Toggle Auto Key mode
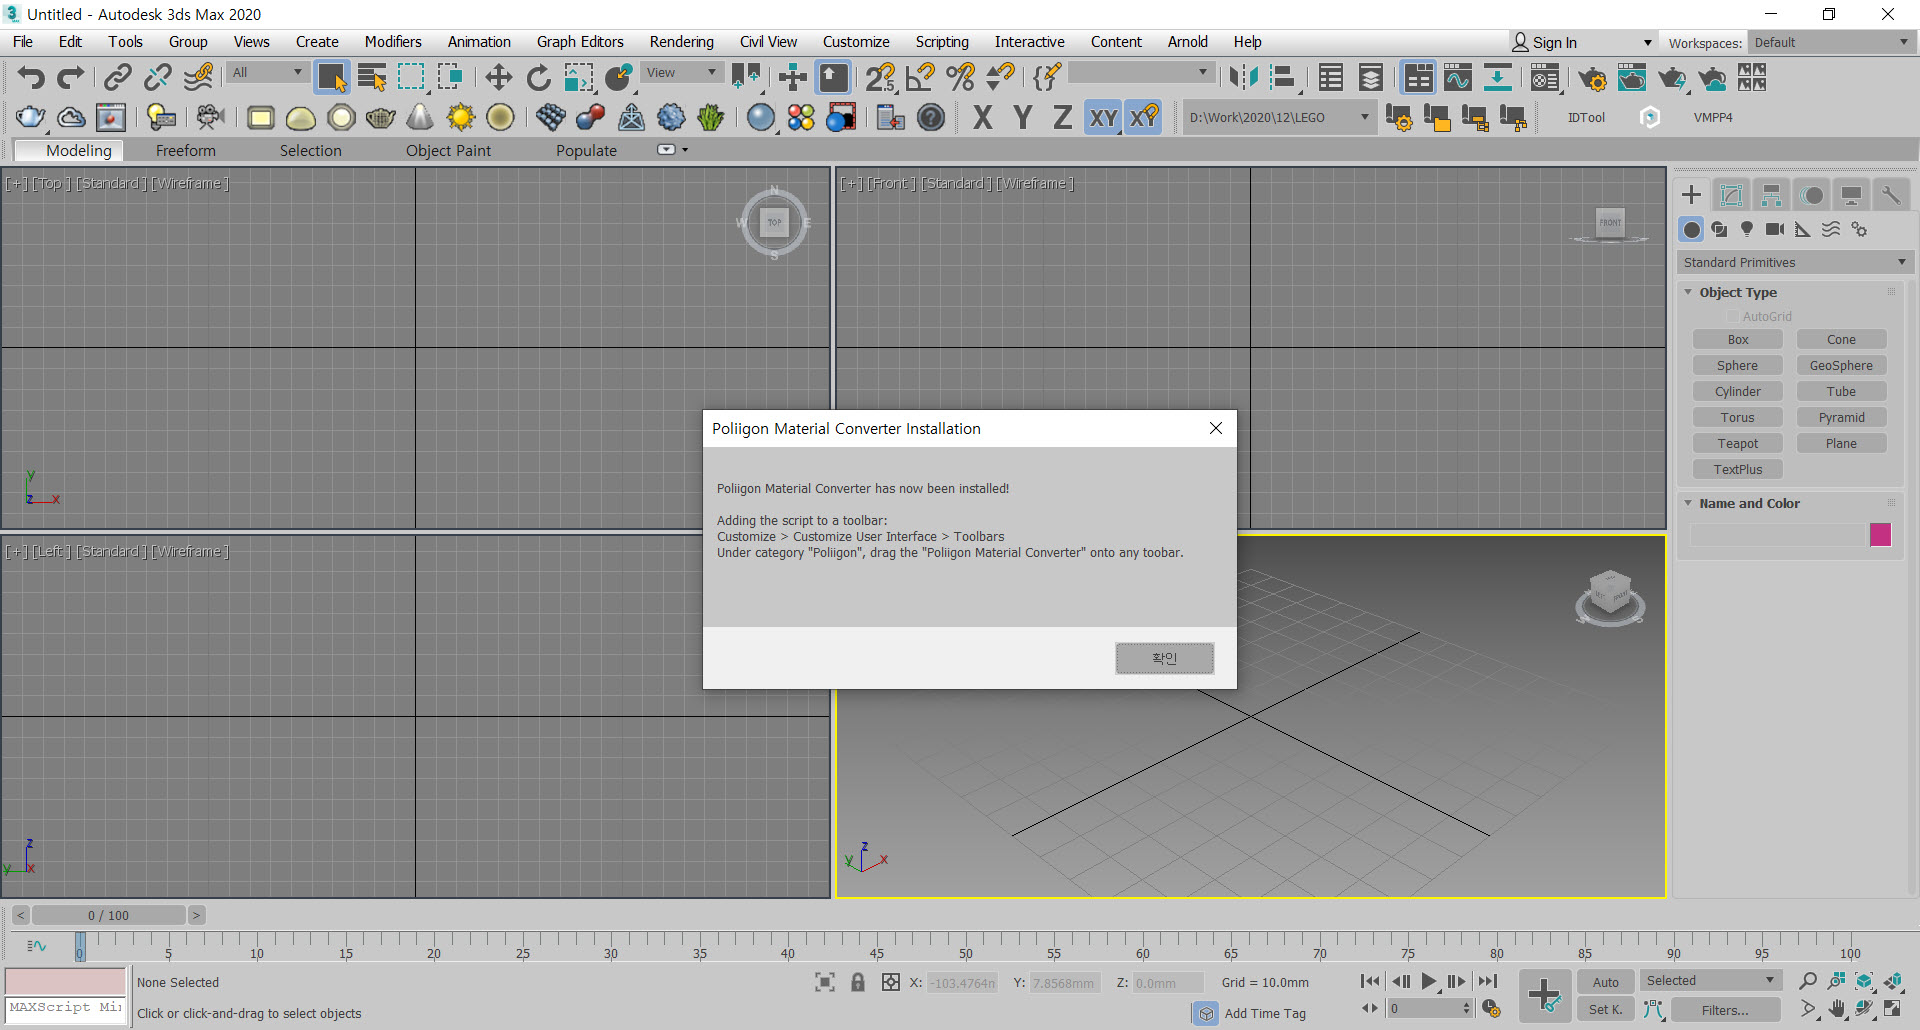Screen dimensions: 1920x1030 1606,982
